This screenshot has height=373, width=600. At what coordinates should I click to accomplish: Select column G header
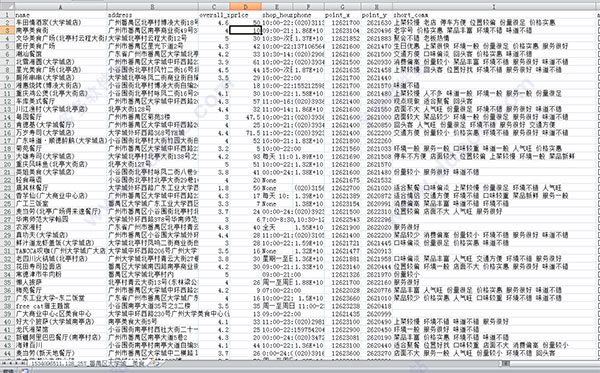(342, 7)
